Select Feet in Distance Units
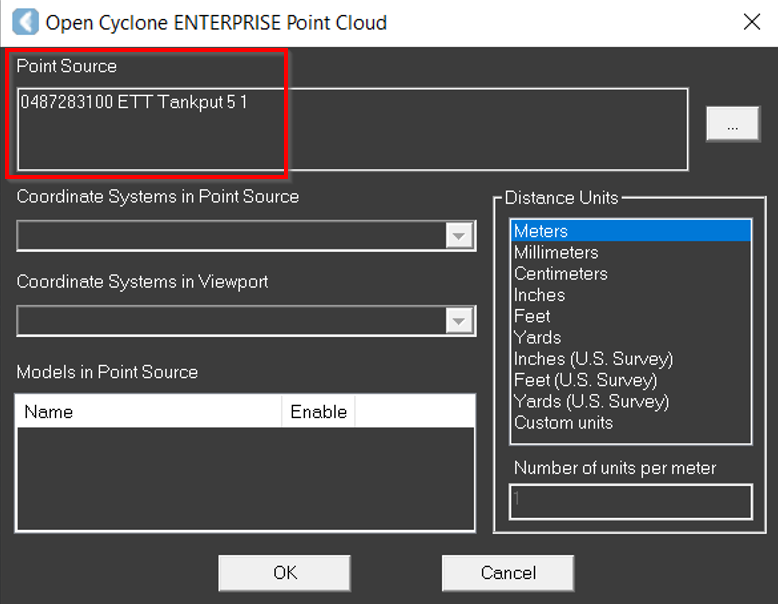The image size is (778, 604). tap(532, 316)
